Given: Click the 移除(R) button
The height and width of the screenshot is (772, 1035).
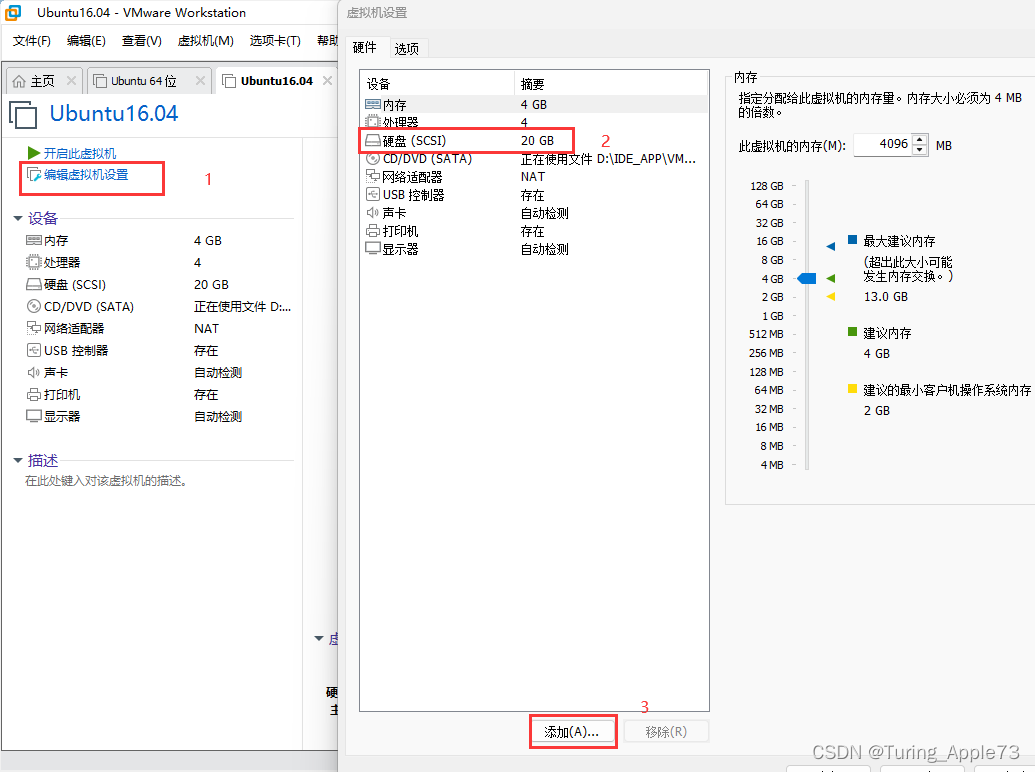Looking at the screenshot, I should [666, 732].
